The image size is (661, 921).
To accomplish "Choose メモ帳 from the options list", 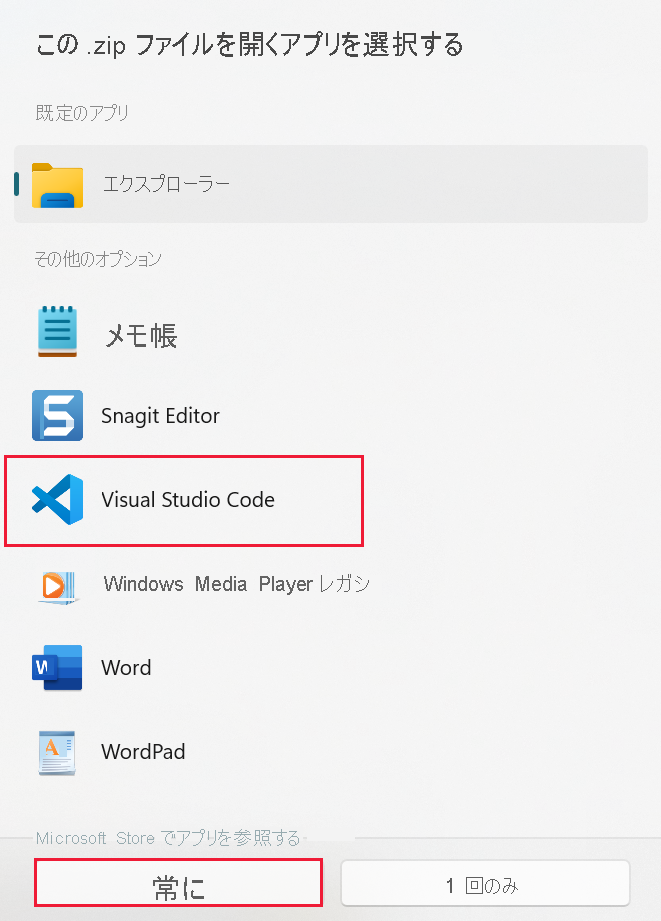I will 141,335.
